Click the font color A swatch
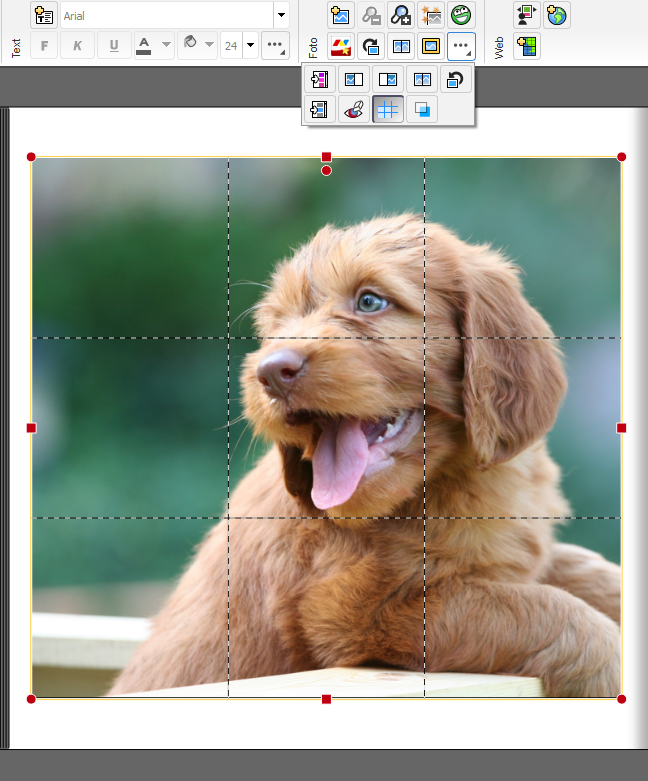Viewport: 648px width, 781px height. (144, 46)
